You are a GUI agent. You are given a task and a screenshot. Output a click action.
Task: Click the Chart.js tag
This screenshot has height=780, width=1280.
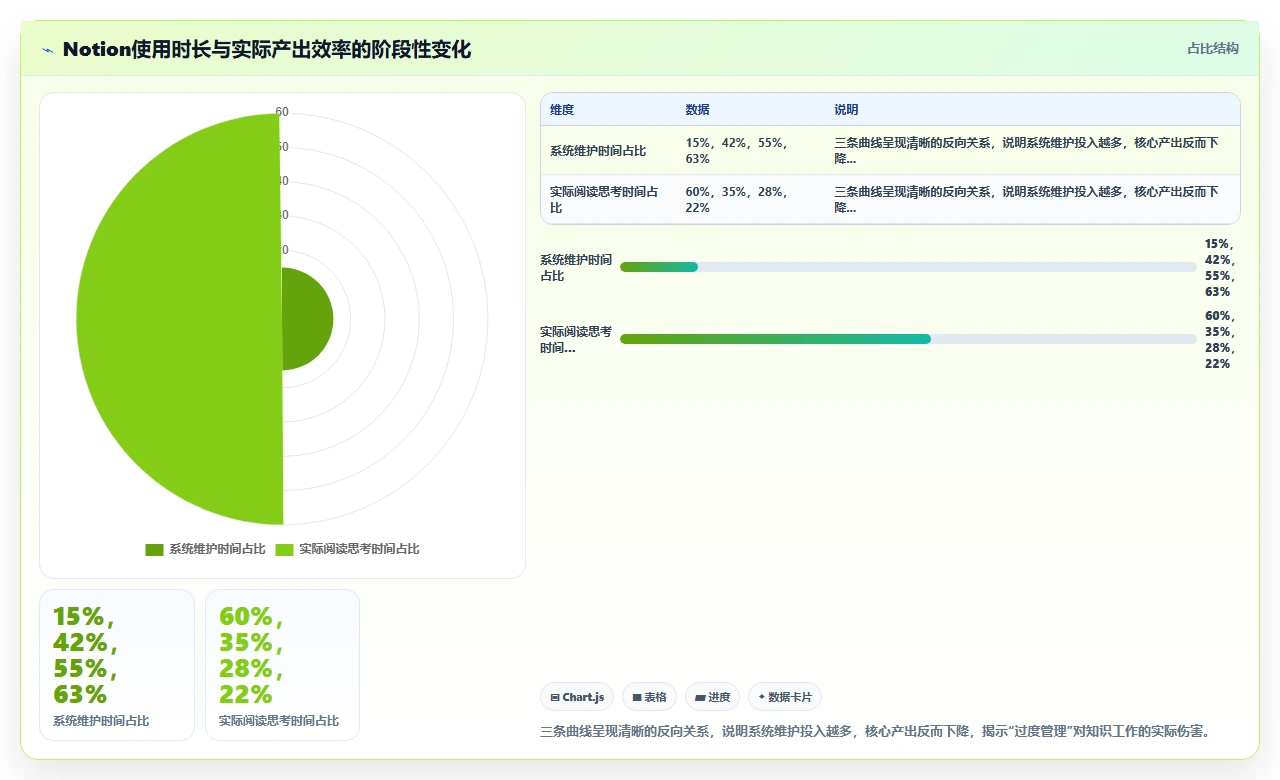click(577, 697)
